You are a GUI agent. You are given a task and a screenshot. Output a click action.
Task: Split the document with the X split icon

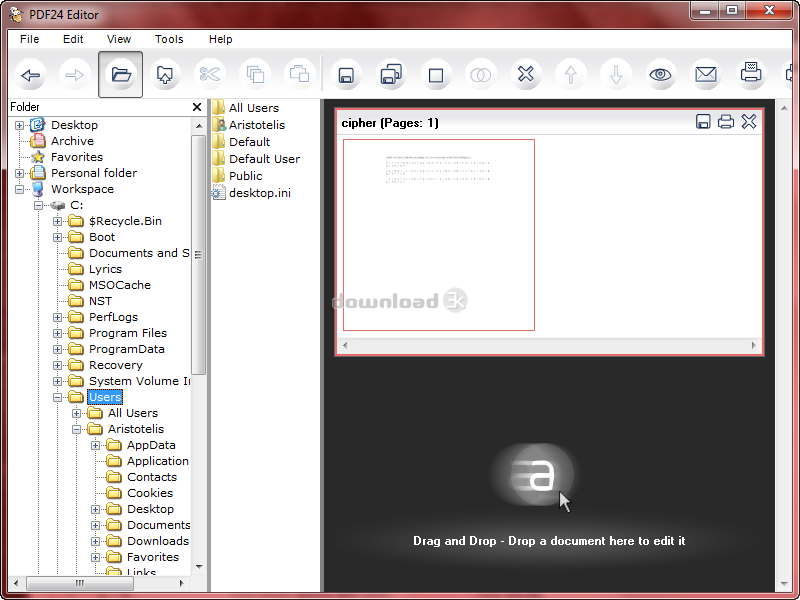point(525,74)
